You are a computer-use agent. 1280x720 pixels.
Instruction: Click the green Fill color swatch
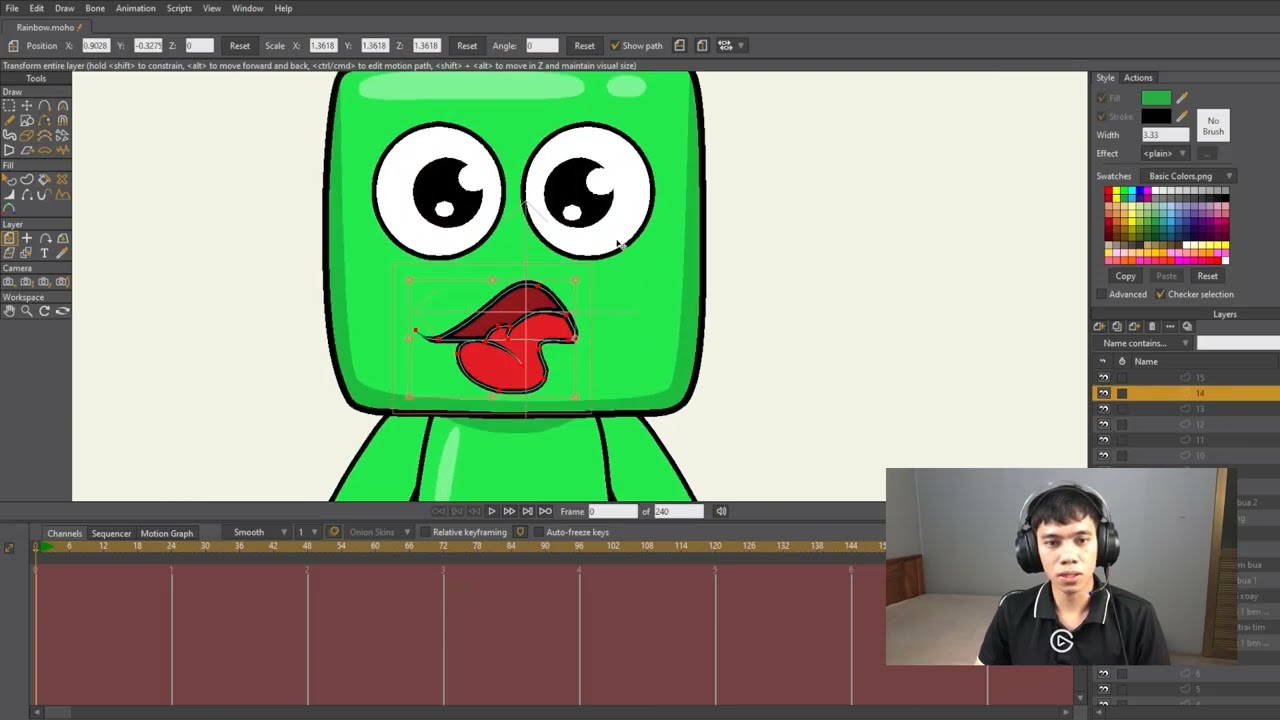point(1156,98)
